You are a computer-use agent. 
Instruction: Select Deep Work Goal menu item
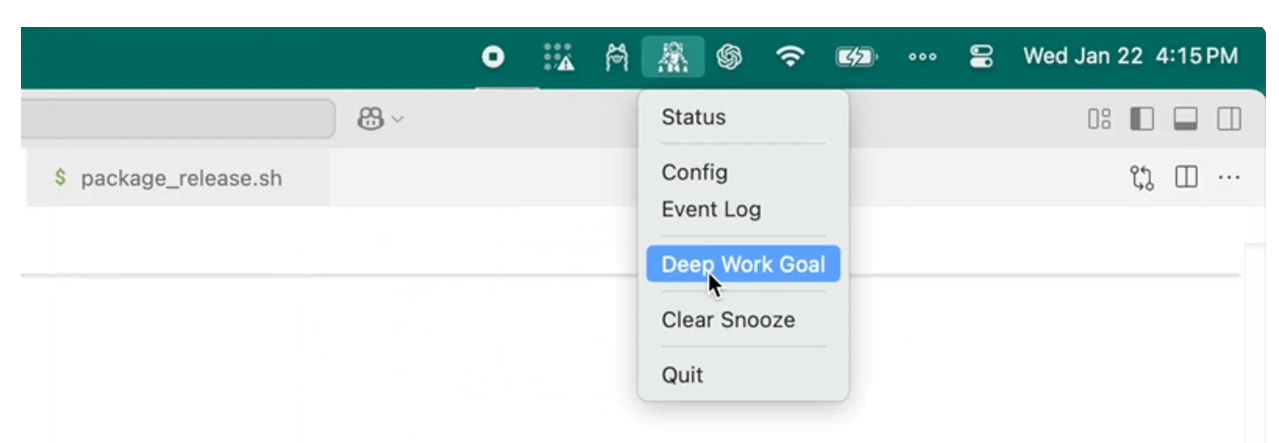click(743, 264)
